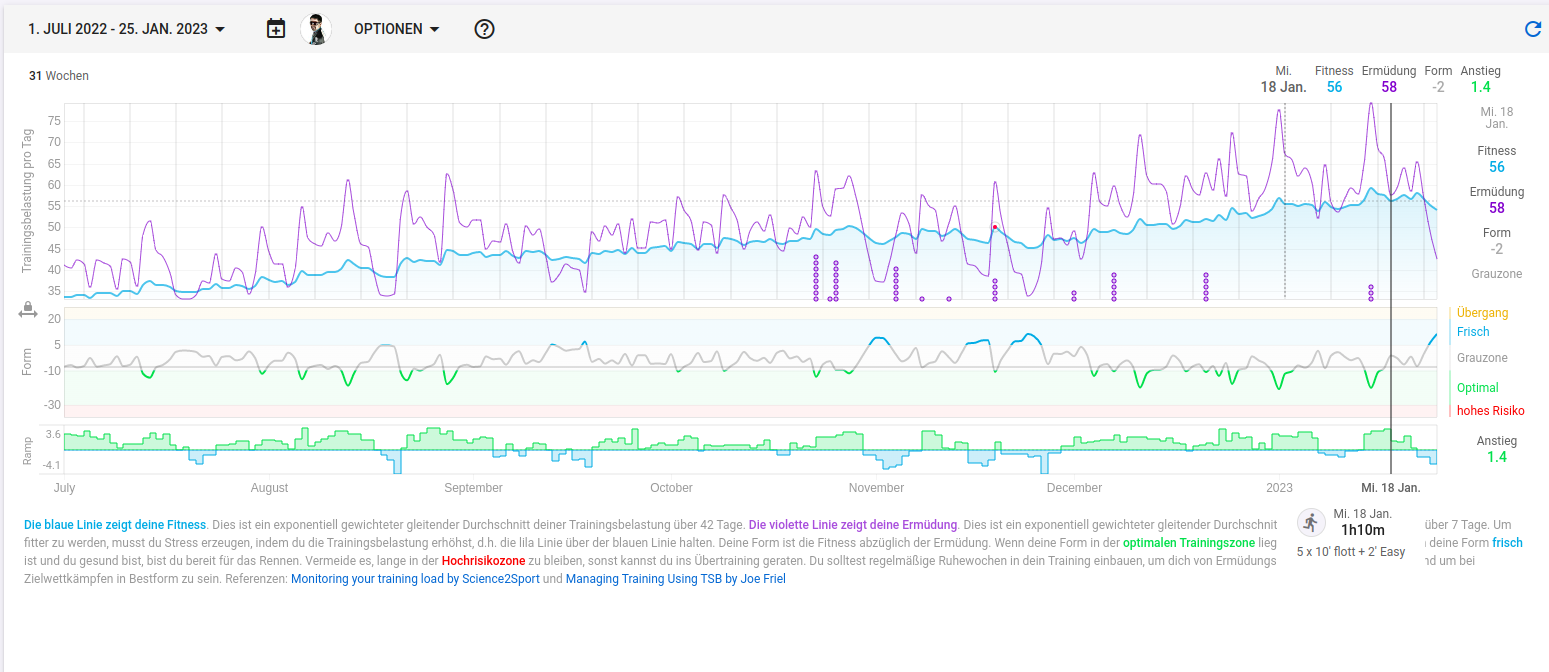Open Managing Training Using TSB link
Viewport: 1549px width, 672px height.
(x=675, y=578)
